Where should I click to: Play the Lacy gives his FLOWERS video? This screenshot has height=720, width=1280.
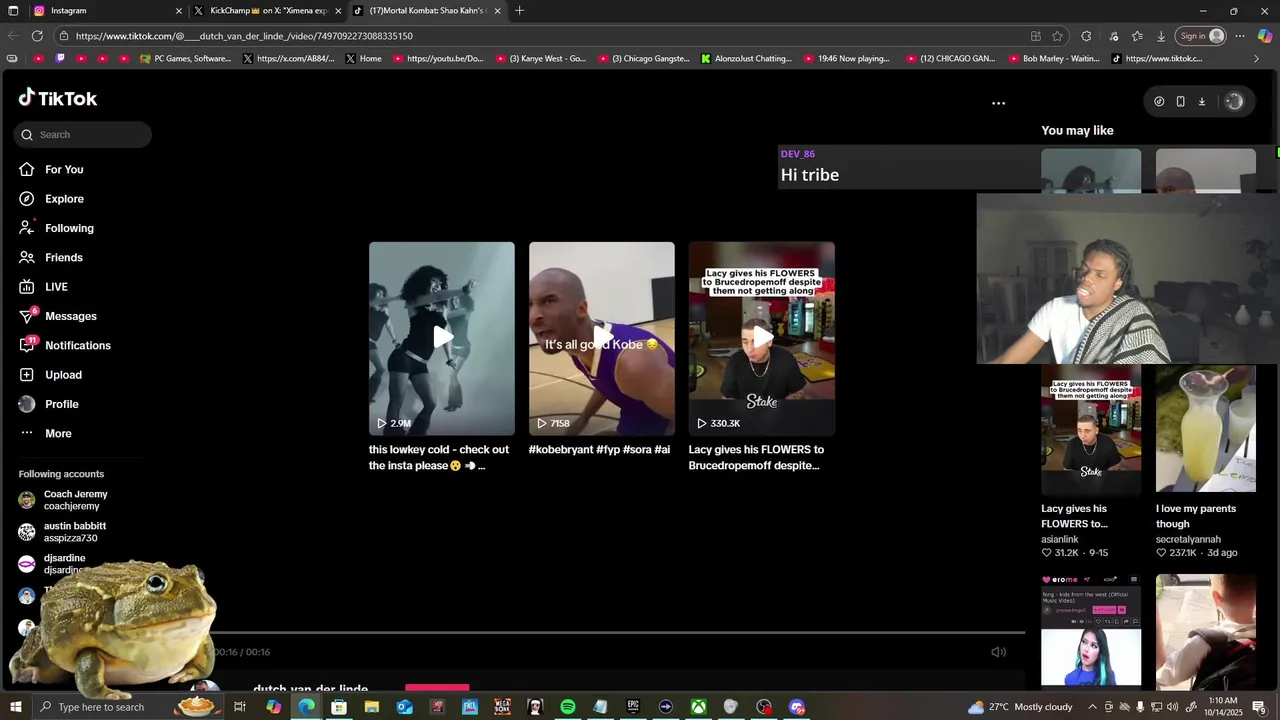[762, 338]
